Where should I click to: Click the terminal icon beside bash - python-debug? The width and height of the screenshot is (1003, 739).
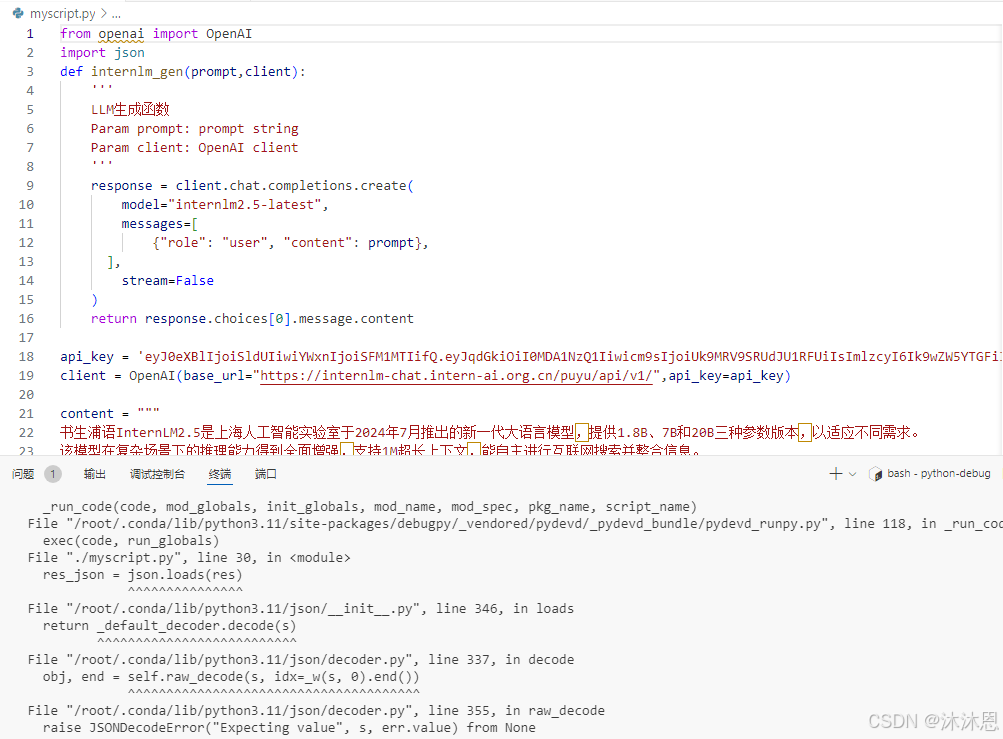[875, 473]
